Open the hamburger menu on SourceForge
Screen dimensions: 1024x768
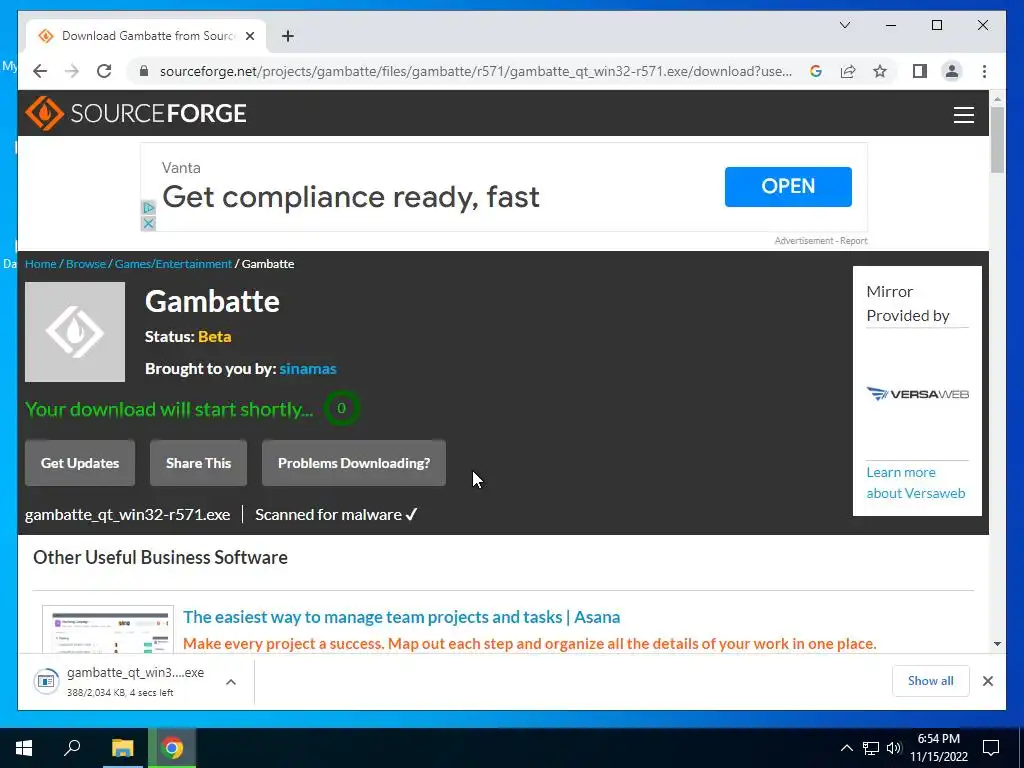(963, 115)
